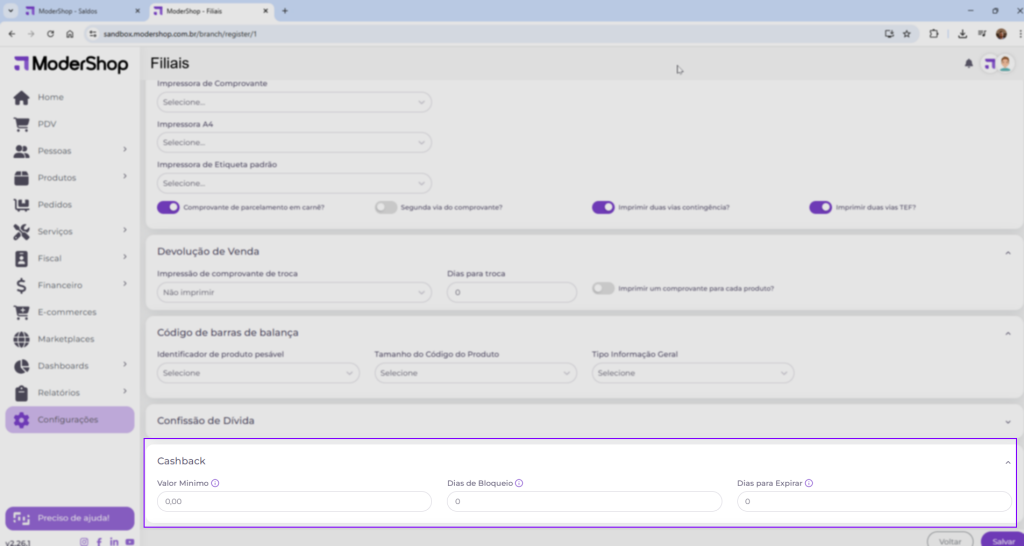Click the Salvar button
The image size is (1024, 546).
[1001, 540]
